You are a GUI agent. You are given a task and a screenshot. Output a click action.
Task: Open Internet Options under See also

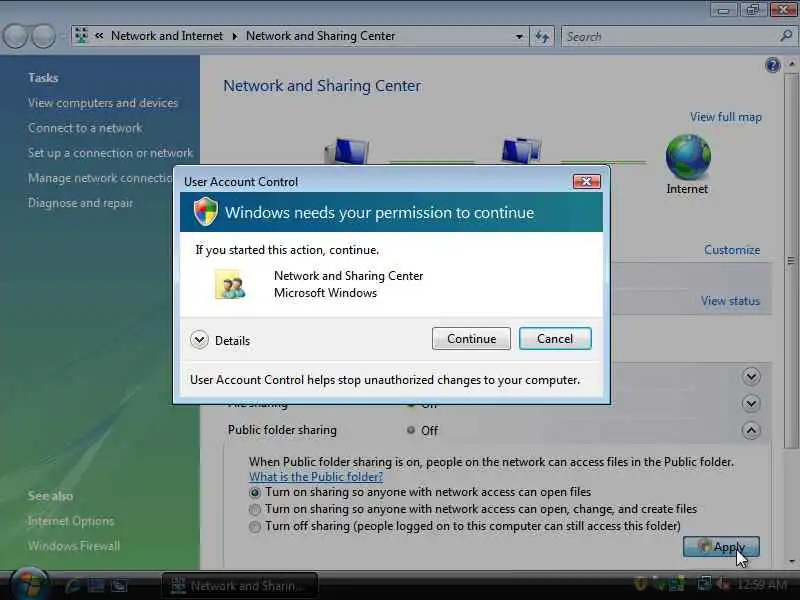71,521
